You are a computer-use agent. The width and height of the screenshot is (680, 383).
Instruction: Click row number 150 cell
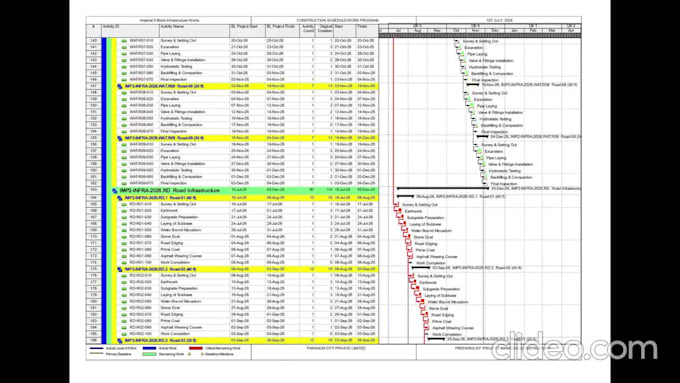pyautogui.click(x=93, y=105)
